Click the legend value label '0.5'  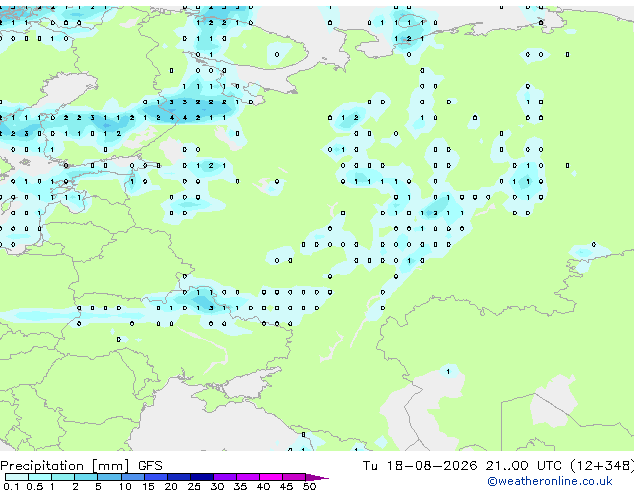pyautogui.click(x=34, y=486)
